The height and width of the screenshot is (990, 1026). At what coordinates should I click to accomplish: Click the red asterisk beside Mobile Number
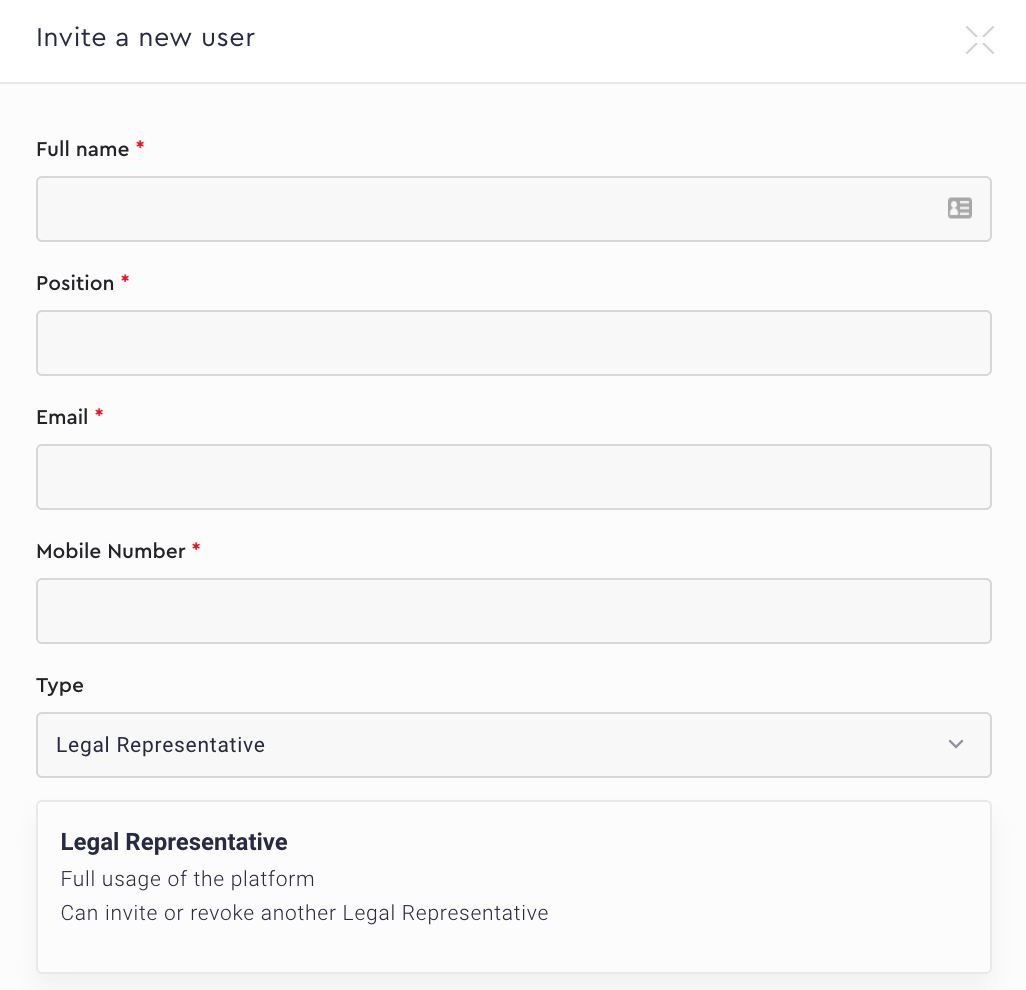(x=196, y=549)
